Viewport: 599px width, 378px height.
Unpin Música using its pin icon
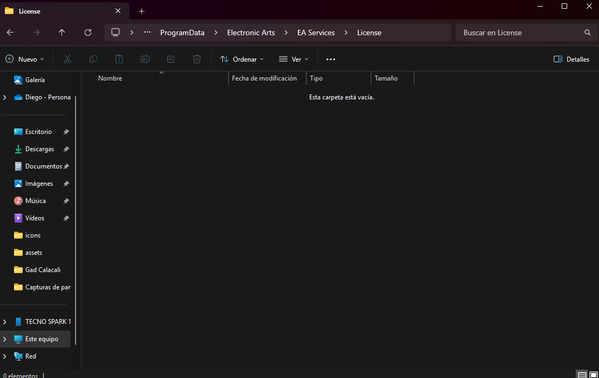66,201
